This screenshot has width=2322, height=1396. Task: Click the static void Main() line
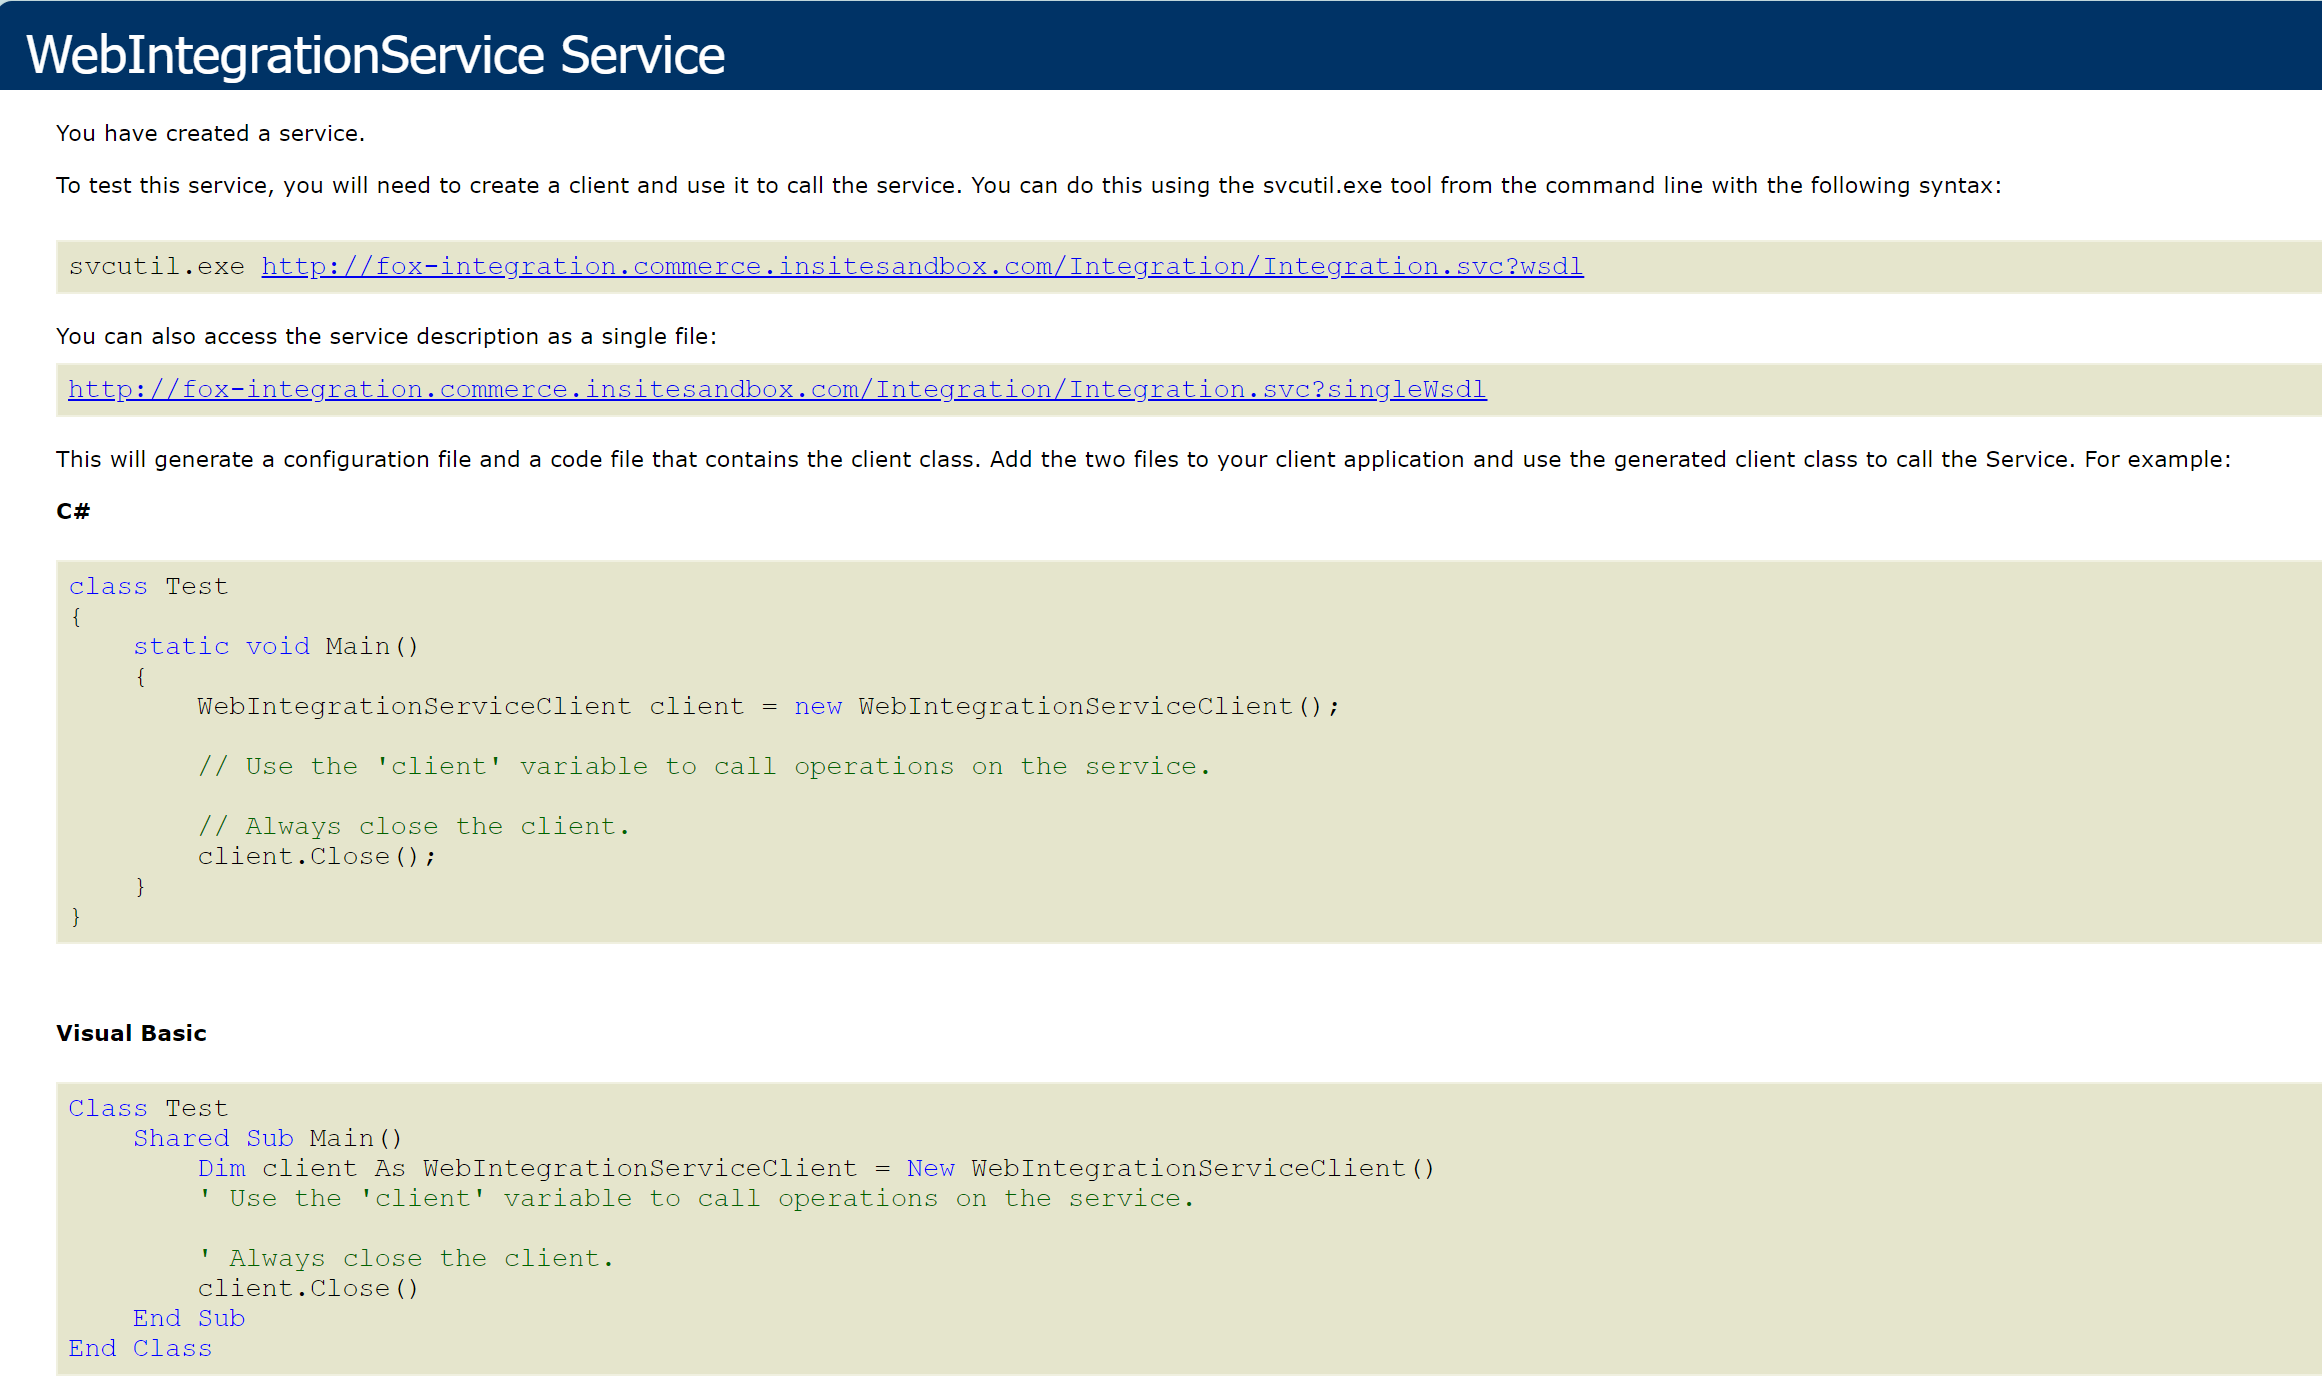tap(277, 646)
